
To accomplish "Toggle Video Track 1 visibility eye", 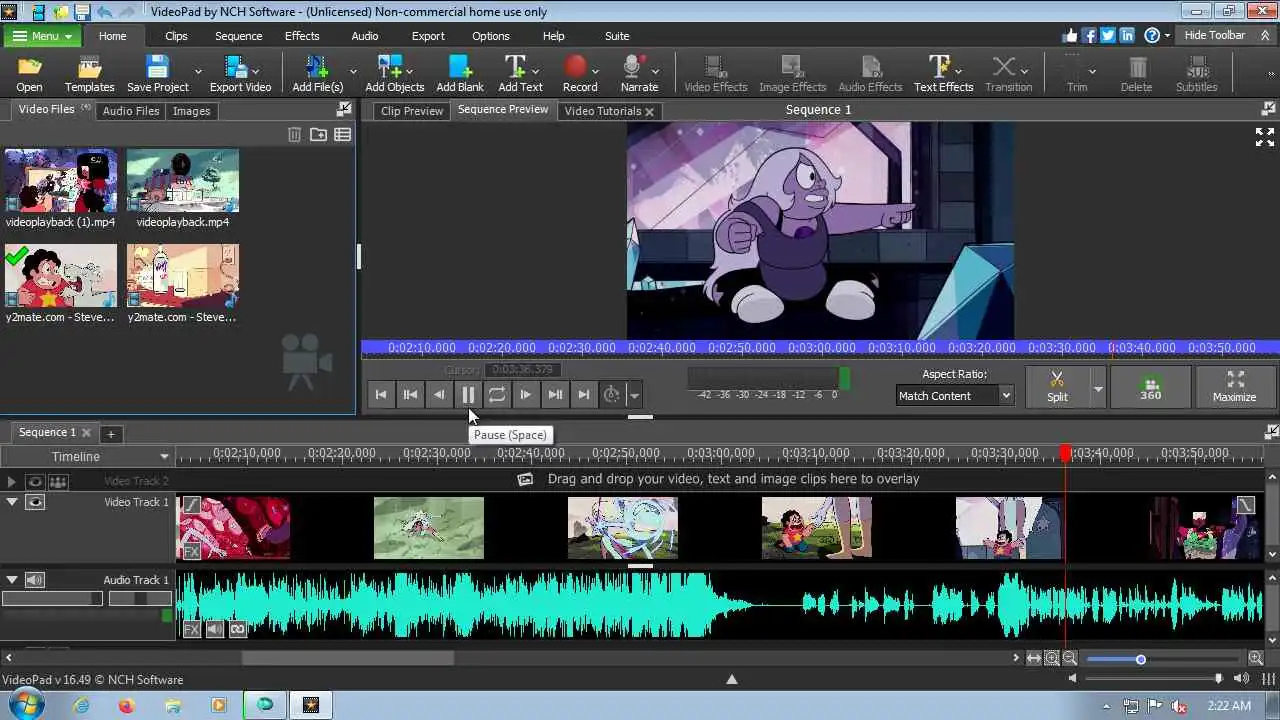I will click(35, 502).
